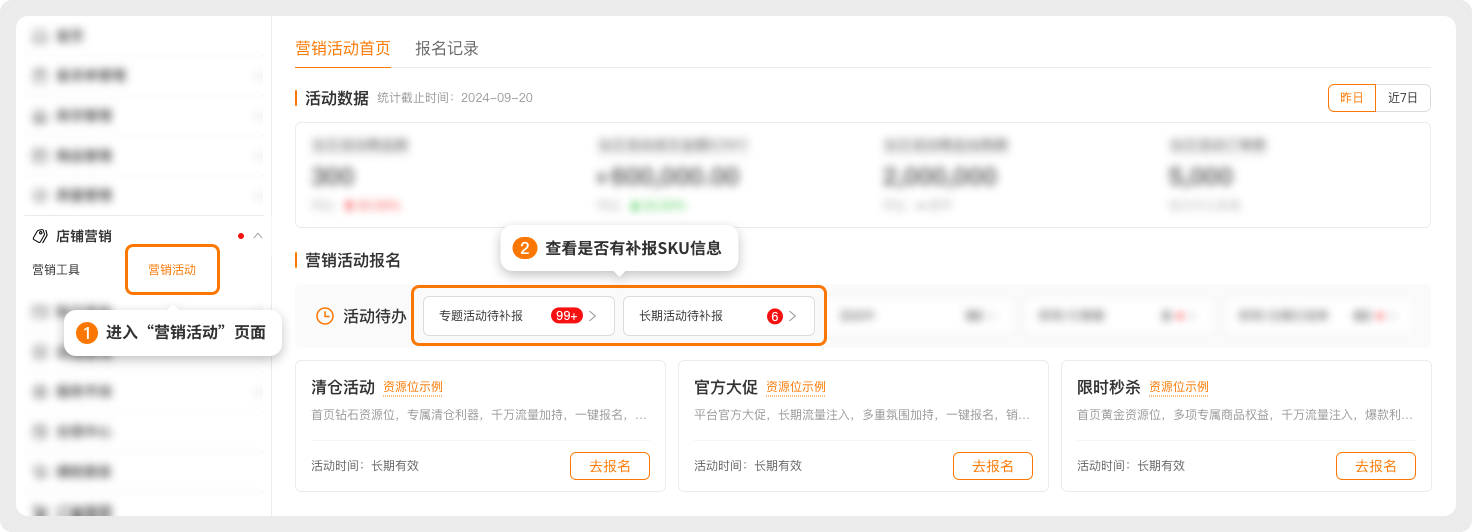Select 营销工具 in the sidebar
Image resolution: width=1472 pixels, height=532 pixels.
tap(56, 270)
